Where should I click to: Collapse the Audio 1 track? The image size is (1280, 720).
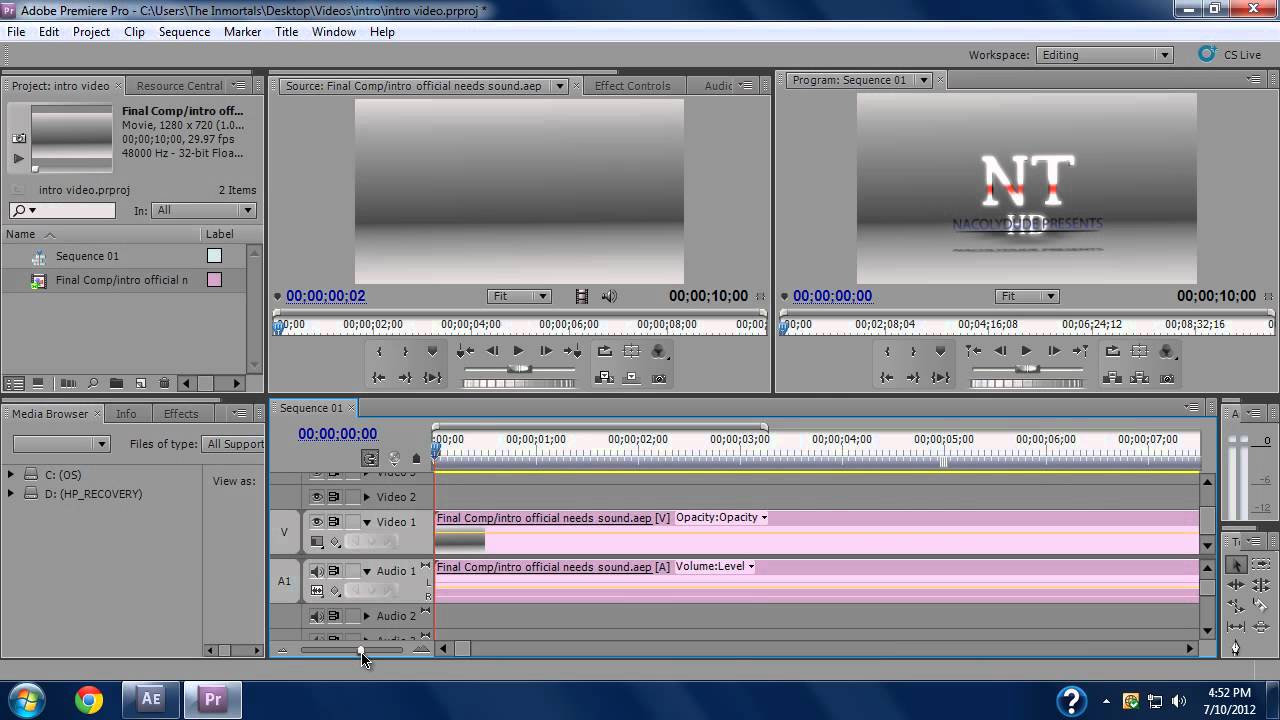pyautogui.click(x=366, y=571)
